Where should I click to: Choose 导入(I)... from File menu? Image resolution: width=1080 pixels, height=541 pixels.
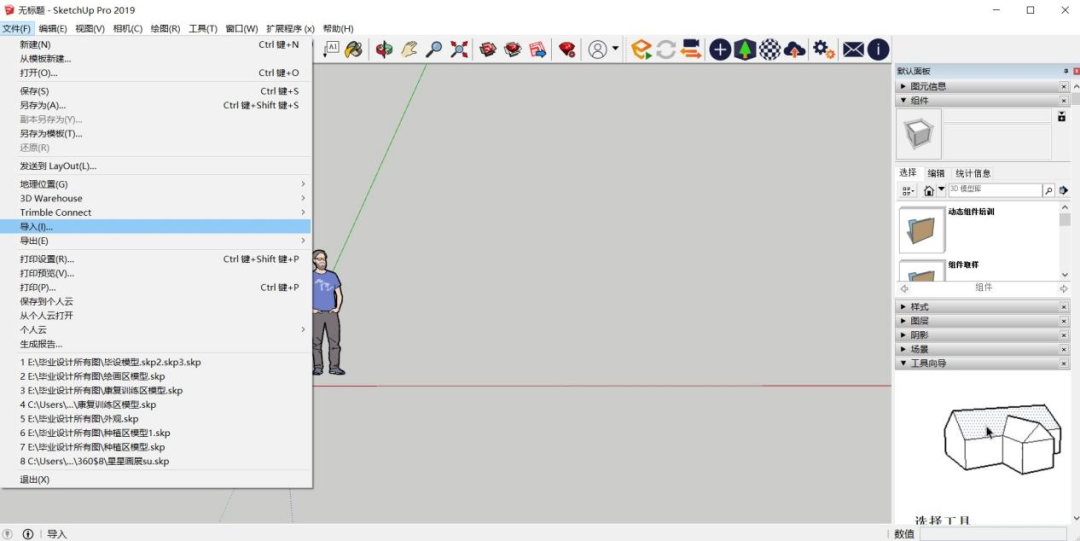pos(156,227)
